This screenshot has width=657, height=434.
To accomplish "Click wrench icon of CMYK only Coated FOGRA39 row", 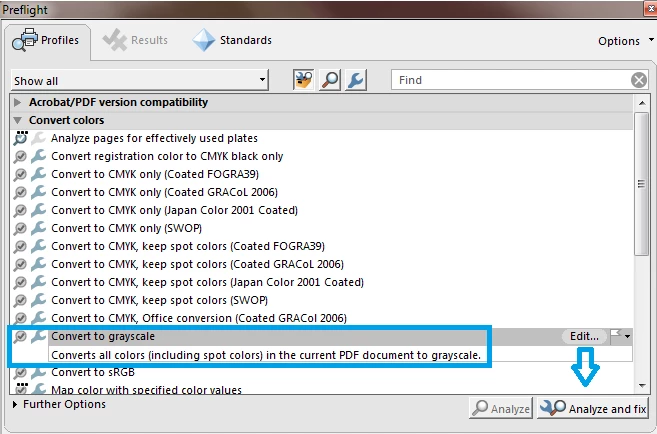I will (x=39, y=174).
